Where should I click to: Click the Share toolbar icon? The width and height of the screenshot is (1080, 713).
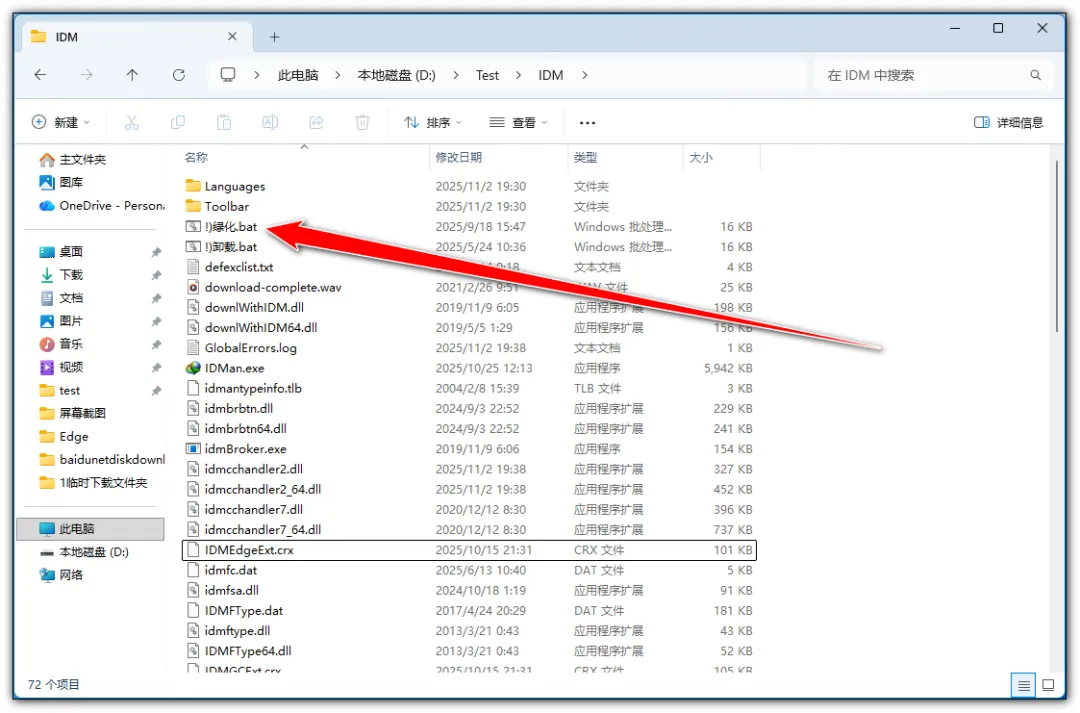[x=316, y=123]
